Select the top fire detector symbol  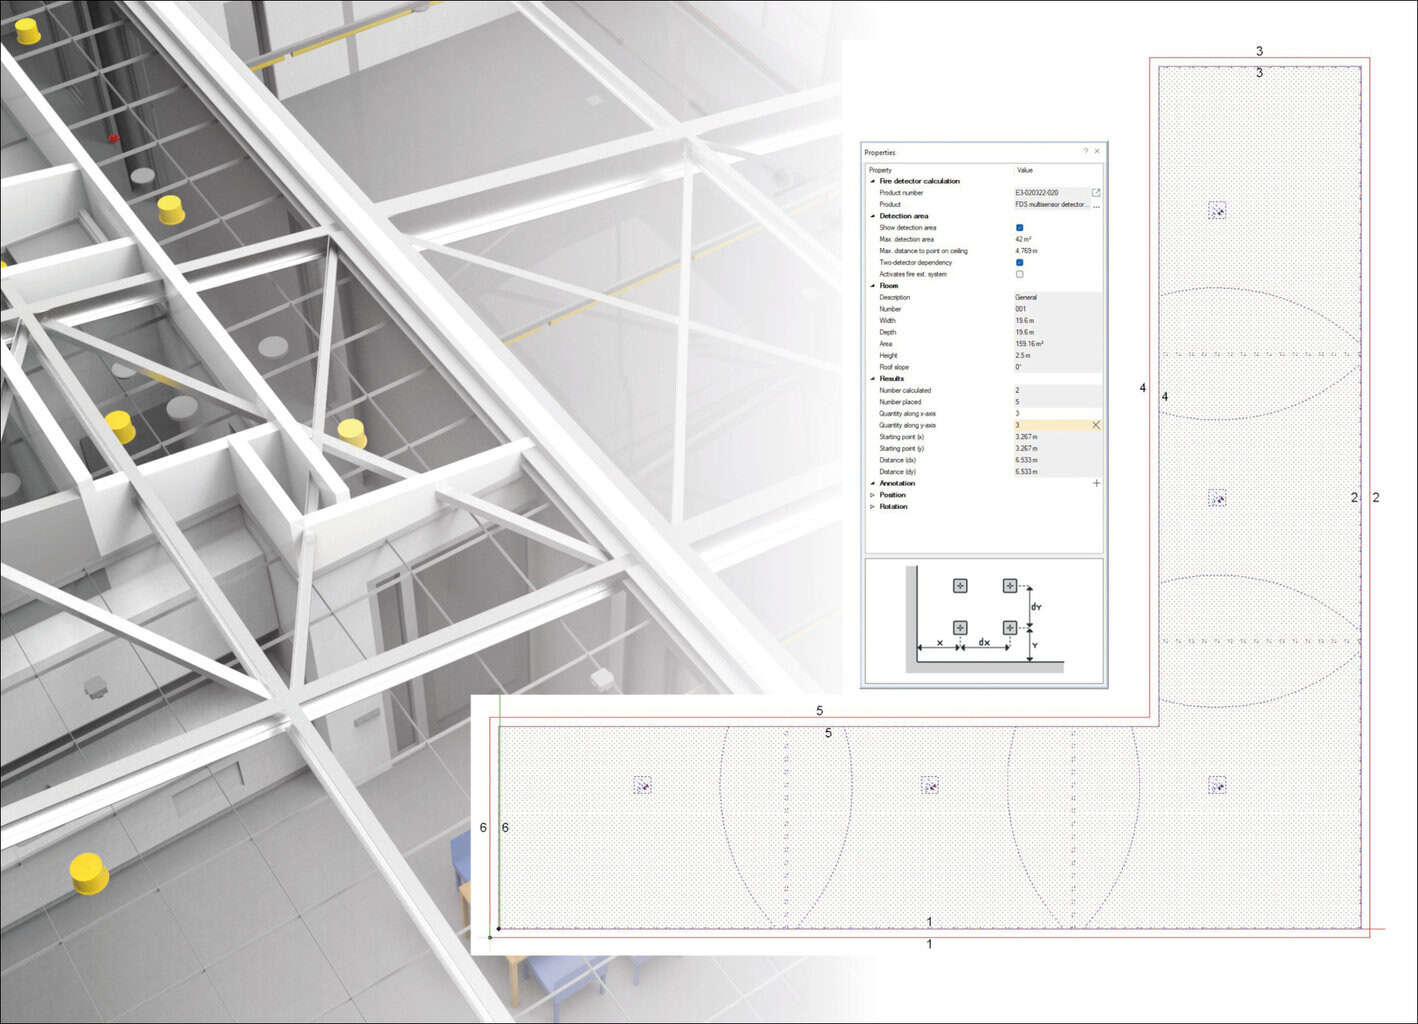click(1217, 210)
